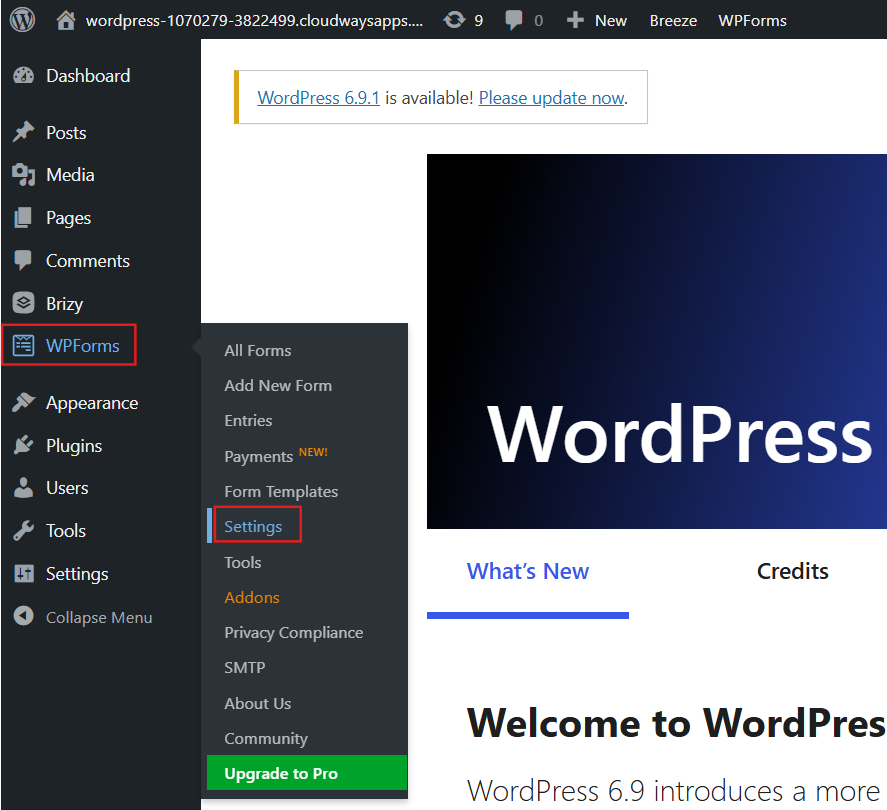
Task: Click the site name in the admin bar
Action: (254, 20)
